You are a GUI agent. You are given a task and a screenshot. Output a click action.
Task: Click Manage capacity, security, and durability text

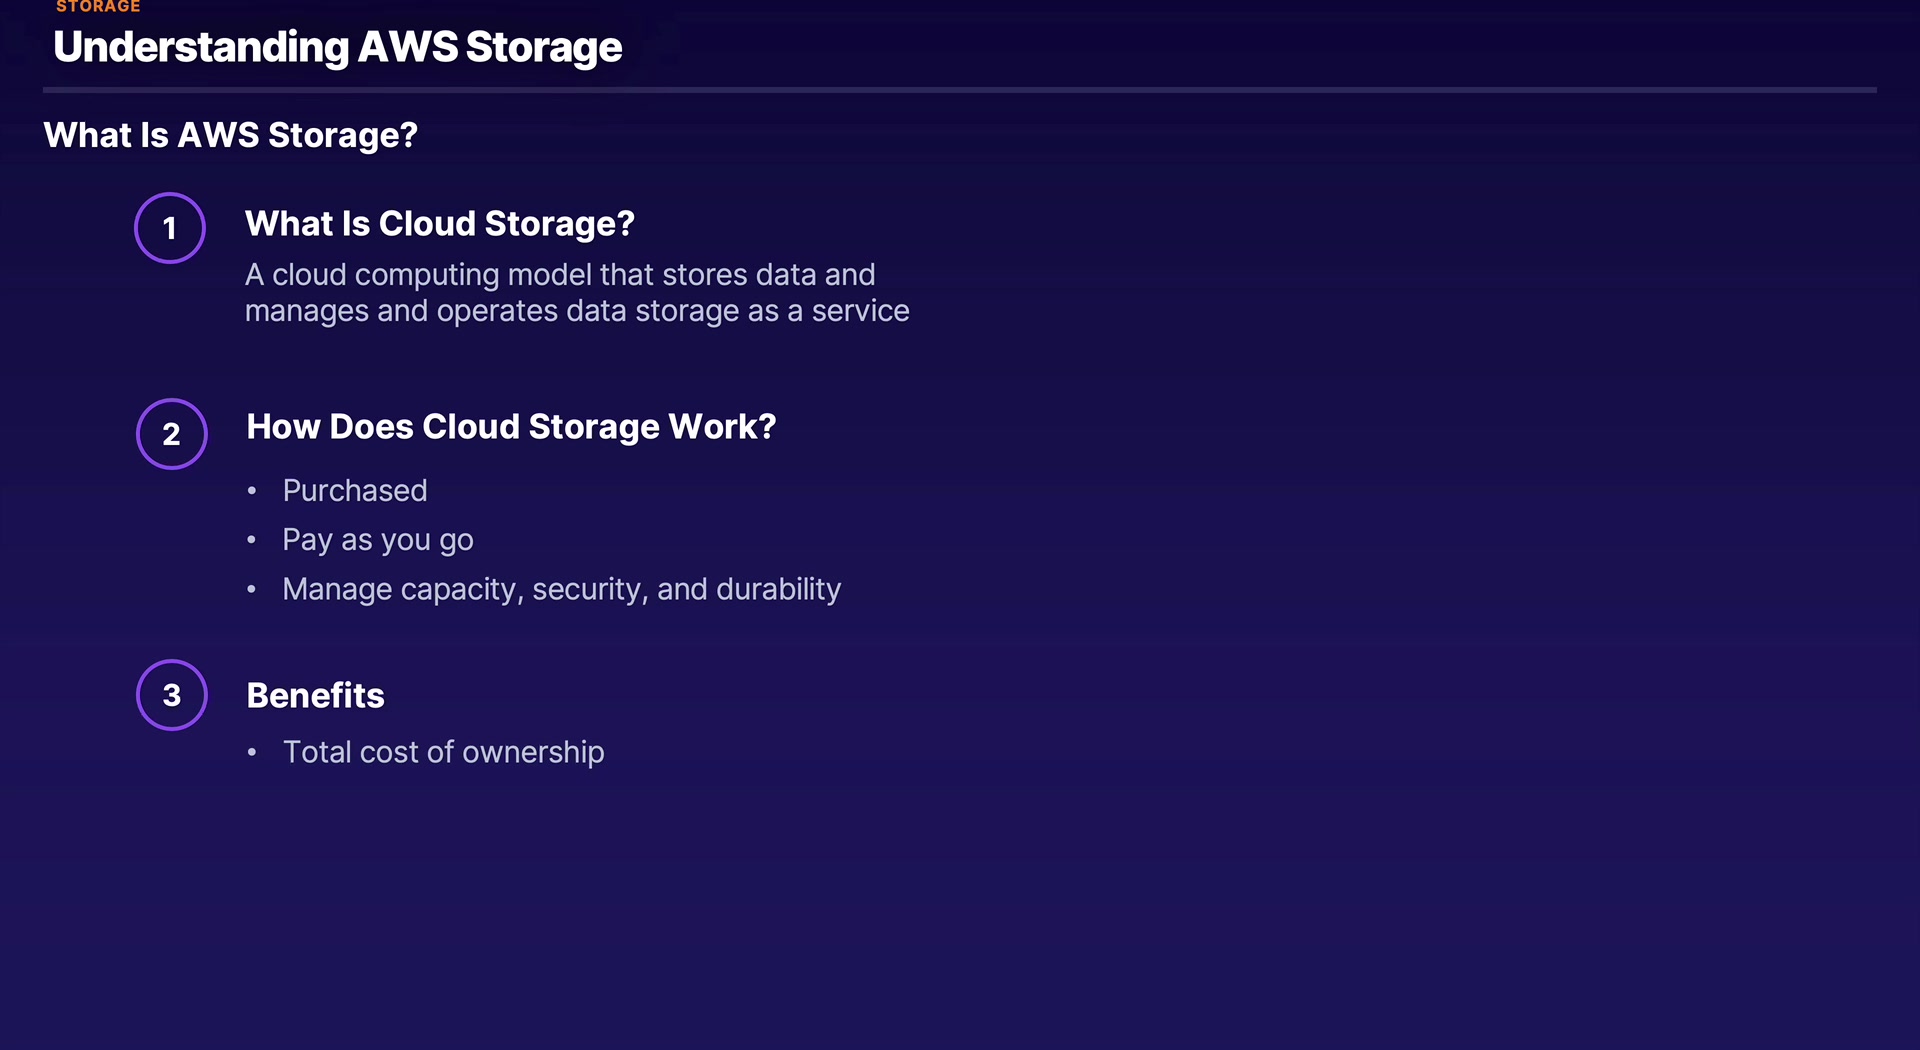click(x=561, y=589)
